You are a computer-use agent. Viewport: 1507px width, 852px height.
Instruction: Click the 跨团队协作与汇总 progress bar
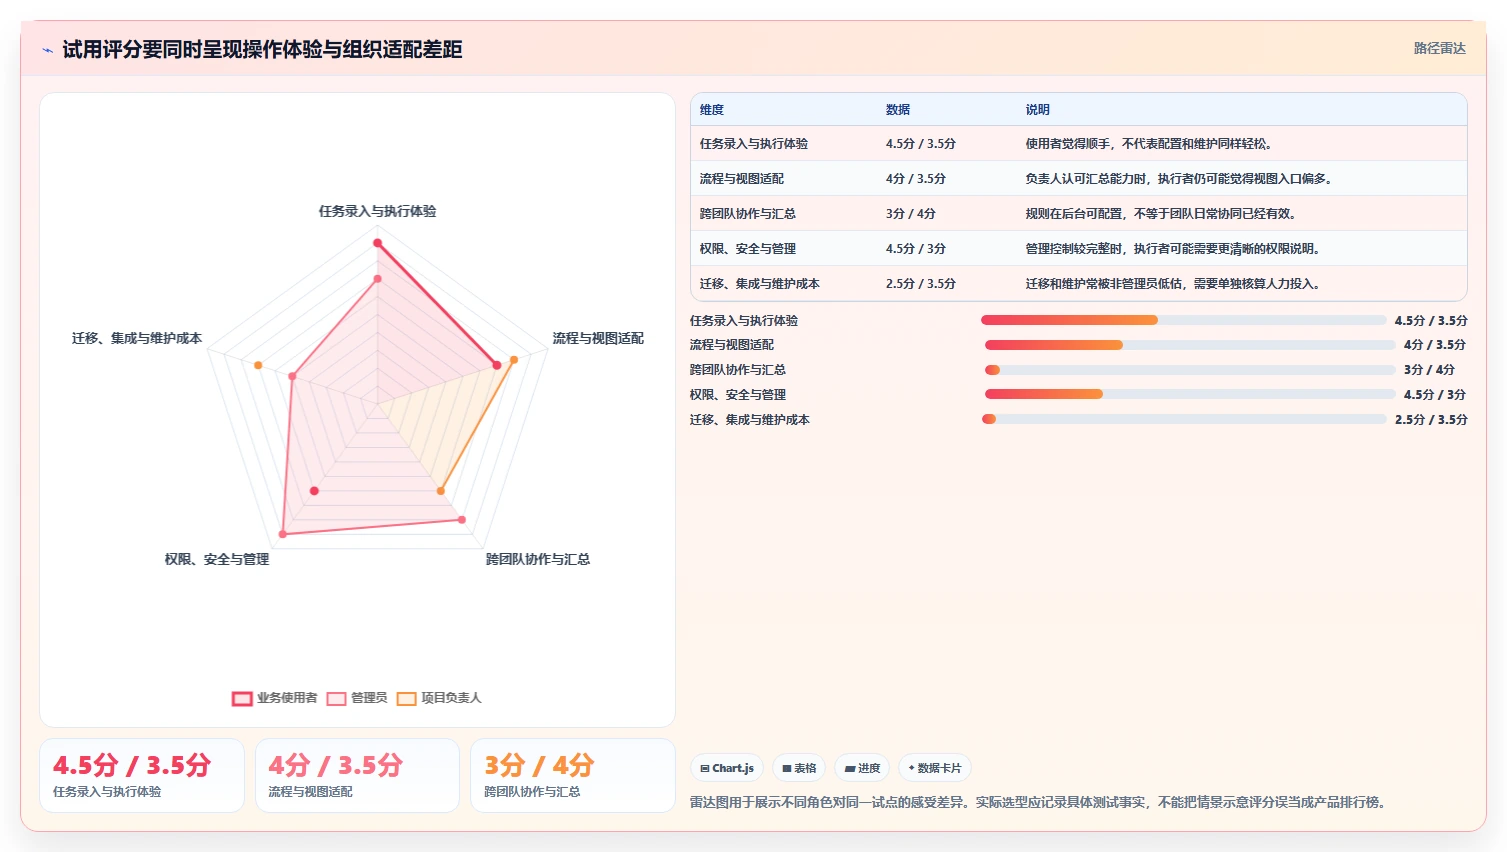(1189, 370)
